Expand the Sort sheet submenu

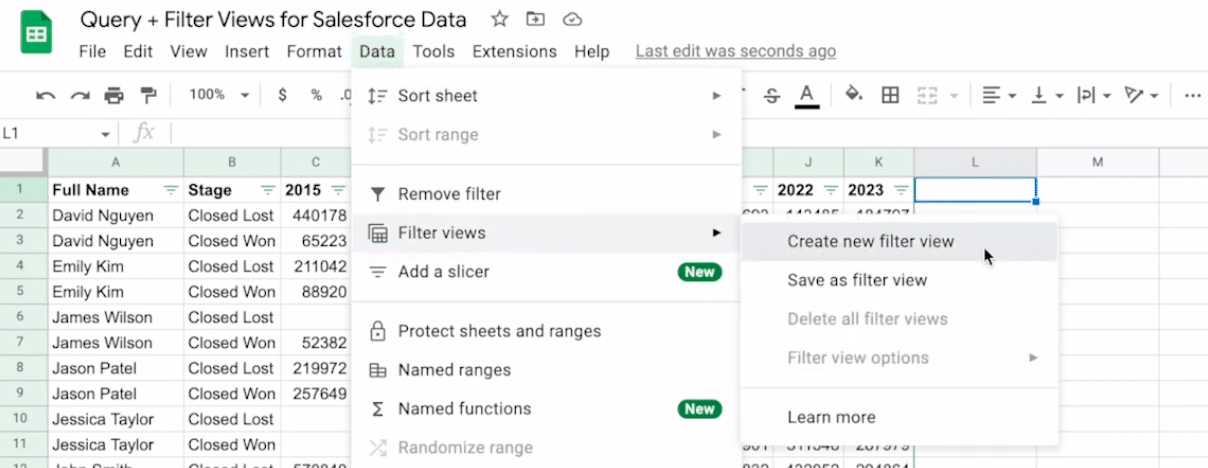coord(546,96)
